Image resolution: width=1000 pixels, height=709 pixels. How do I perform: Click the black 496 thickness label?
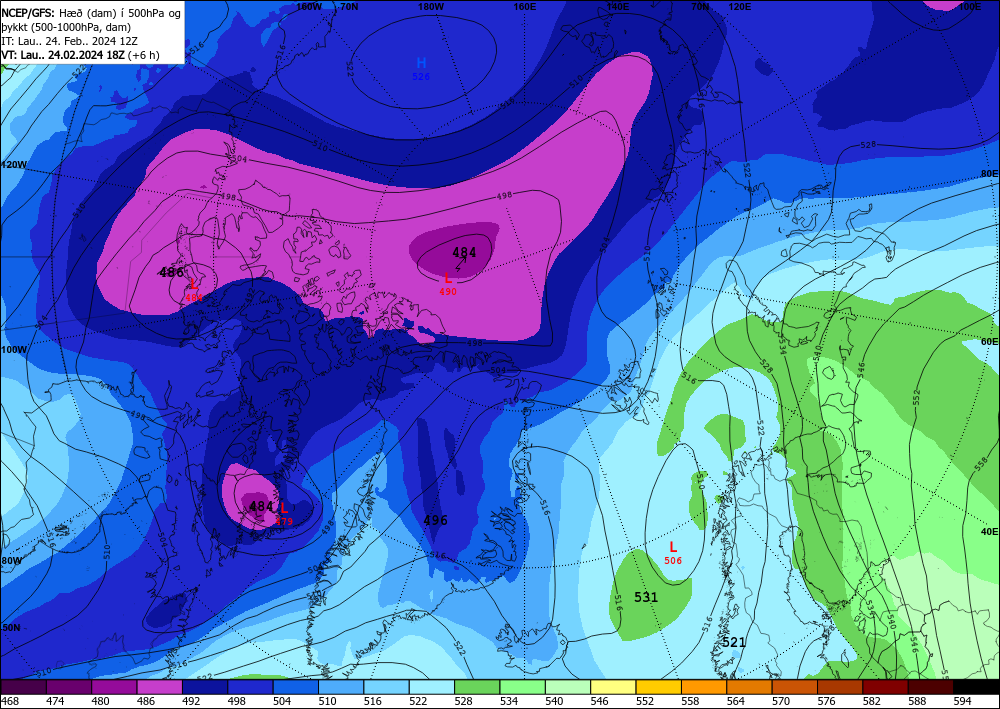click(436, 520)
